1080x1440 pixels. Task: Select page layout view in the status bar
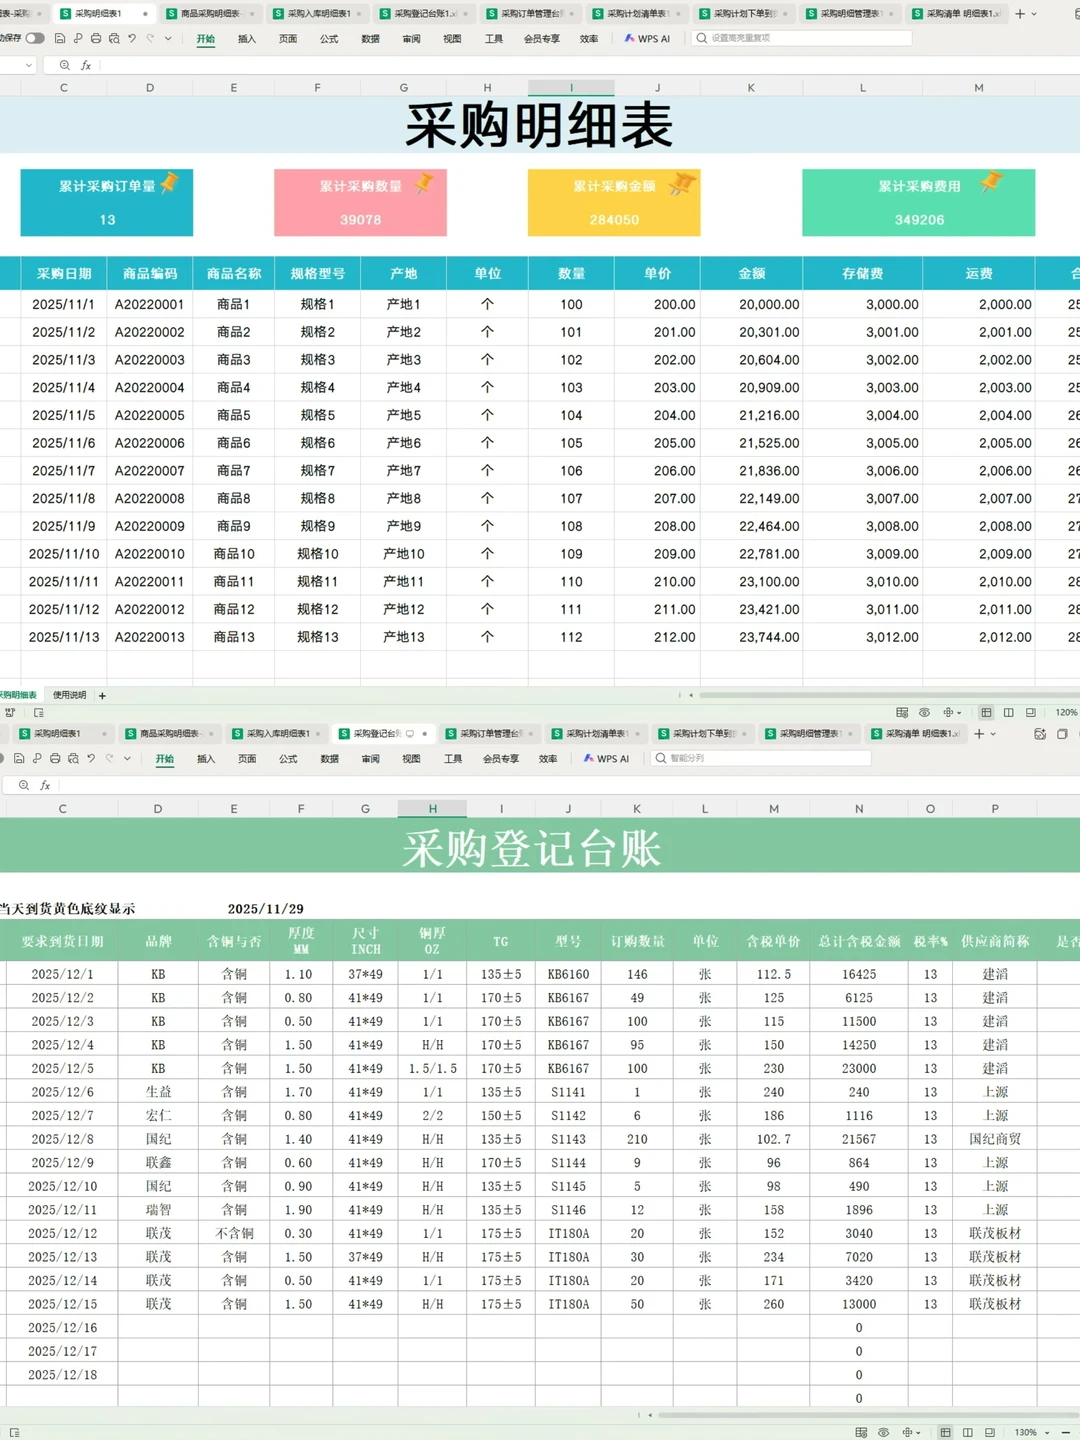(x=1009, y=712)
